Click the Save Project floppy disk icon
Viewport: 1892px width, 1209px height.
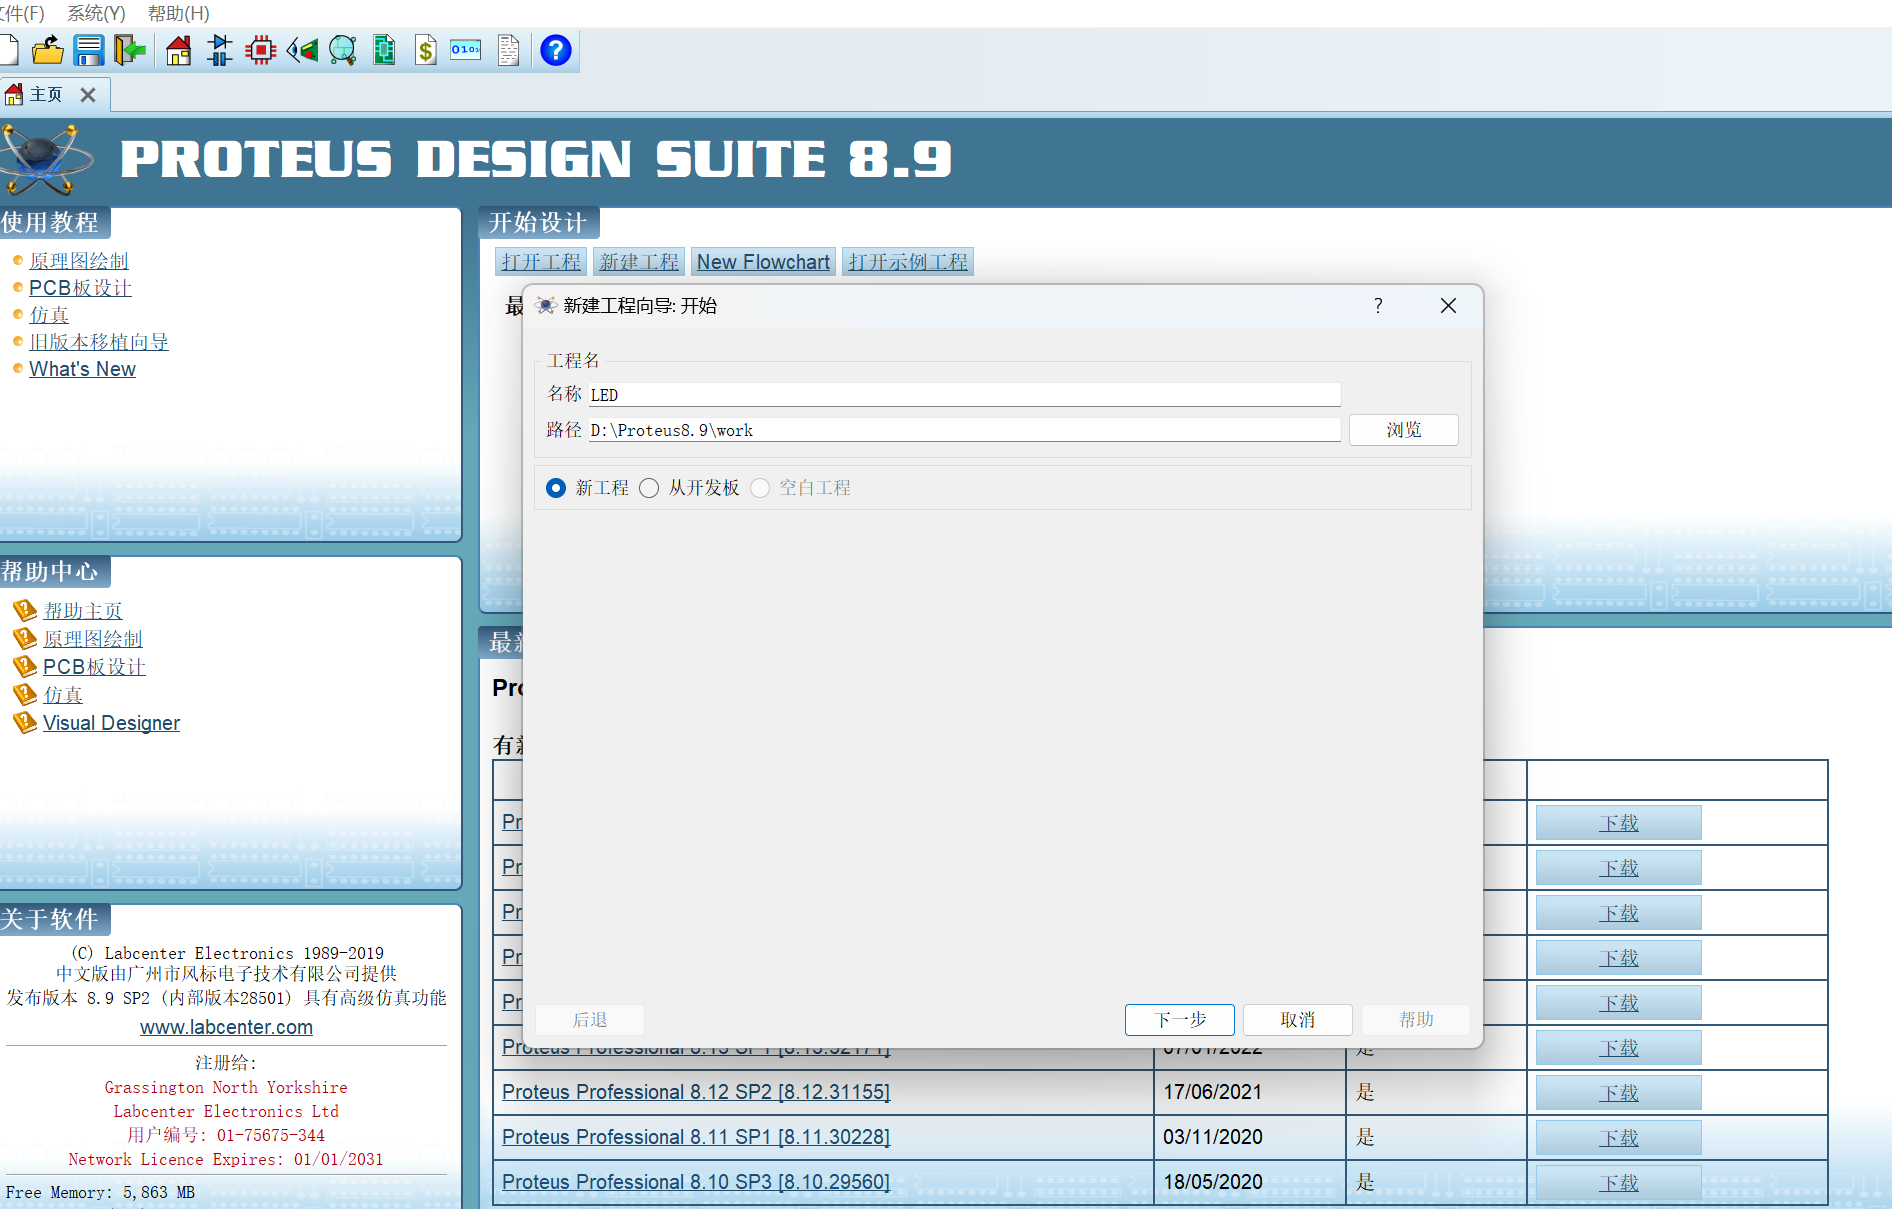point(89,50)
